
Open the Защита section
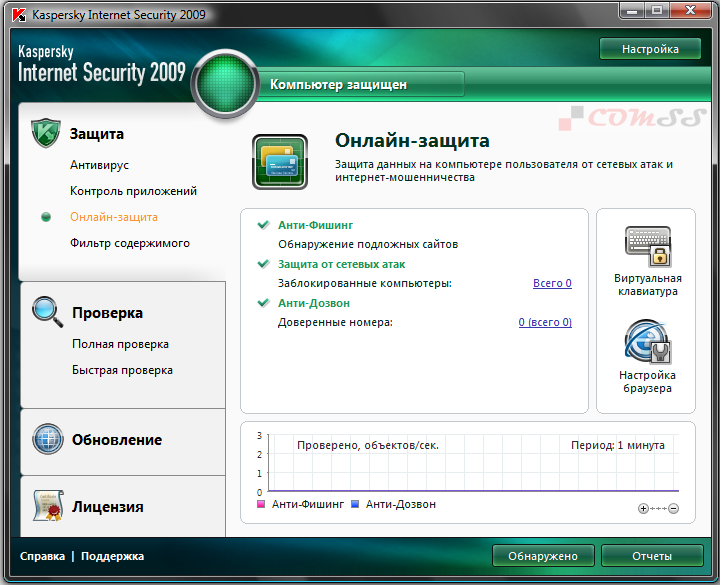click(97, 134)
